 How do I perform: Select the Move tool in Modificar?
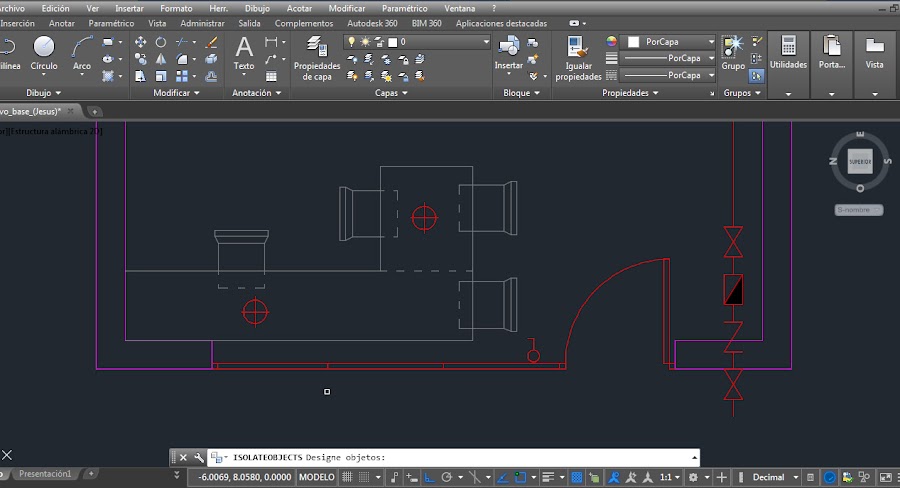point(140,42)
